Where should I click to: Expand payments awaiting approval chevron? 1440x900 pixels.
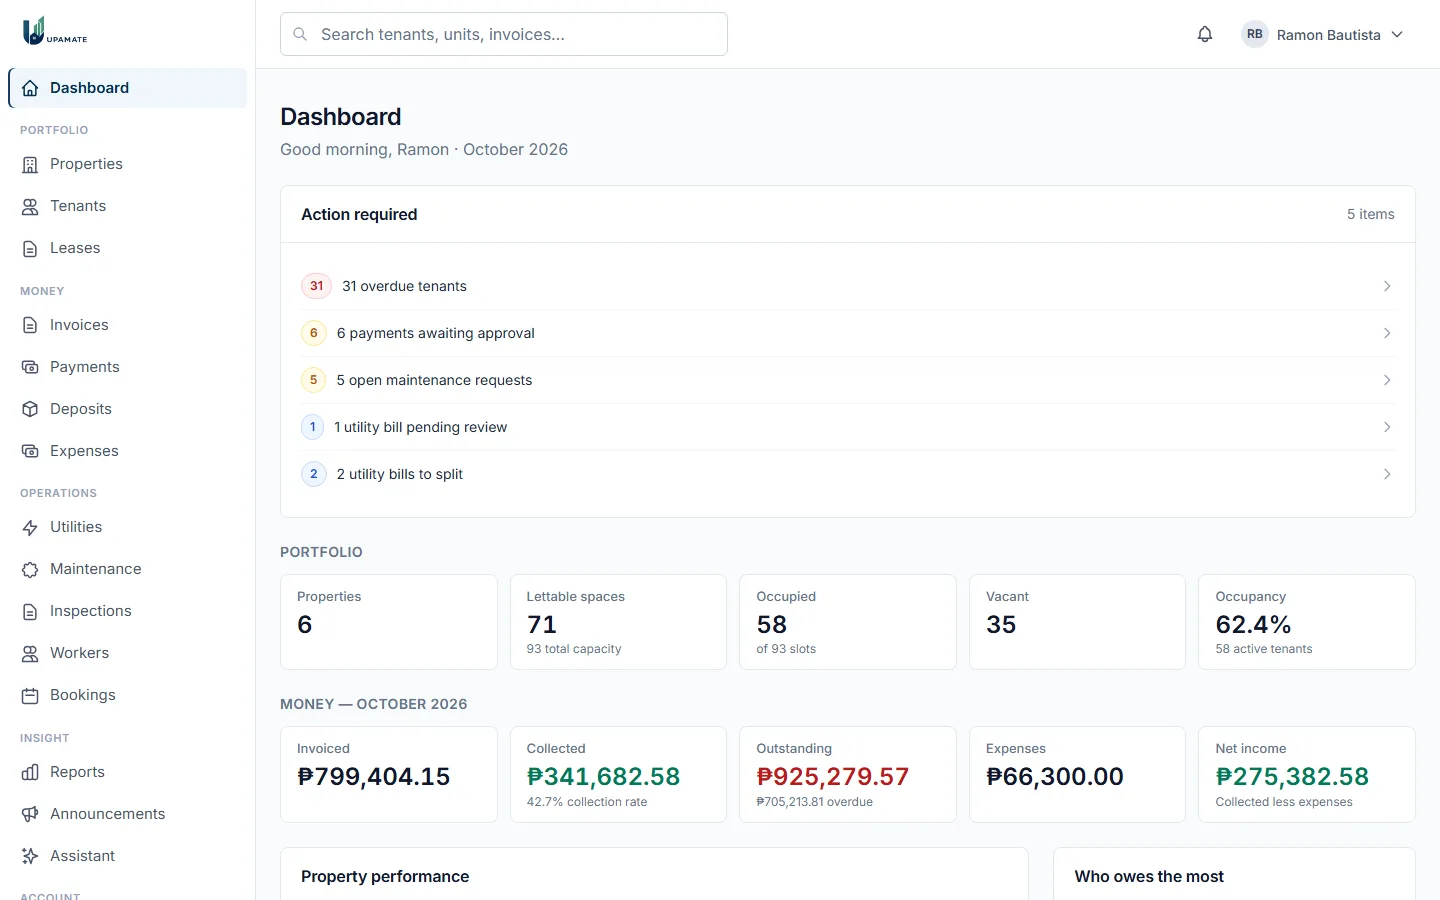tap(1387, 333)
